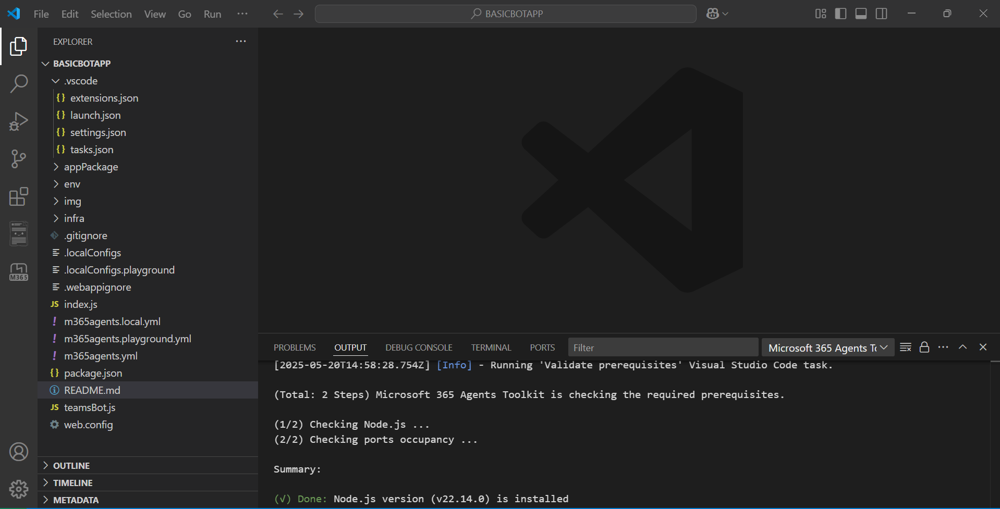Go back with the left arrow
This screenshot has height=509, width=1000.
coord(278,13)
